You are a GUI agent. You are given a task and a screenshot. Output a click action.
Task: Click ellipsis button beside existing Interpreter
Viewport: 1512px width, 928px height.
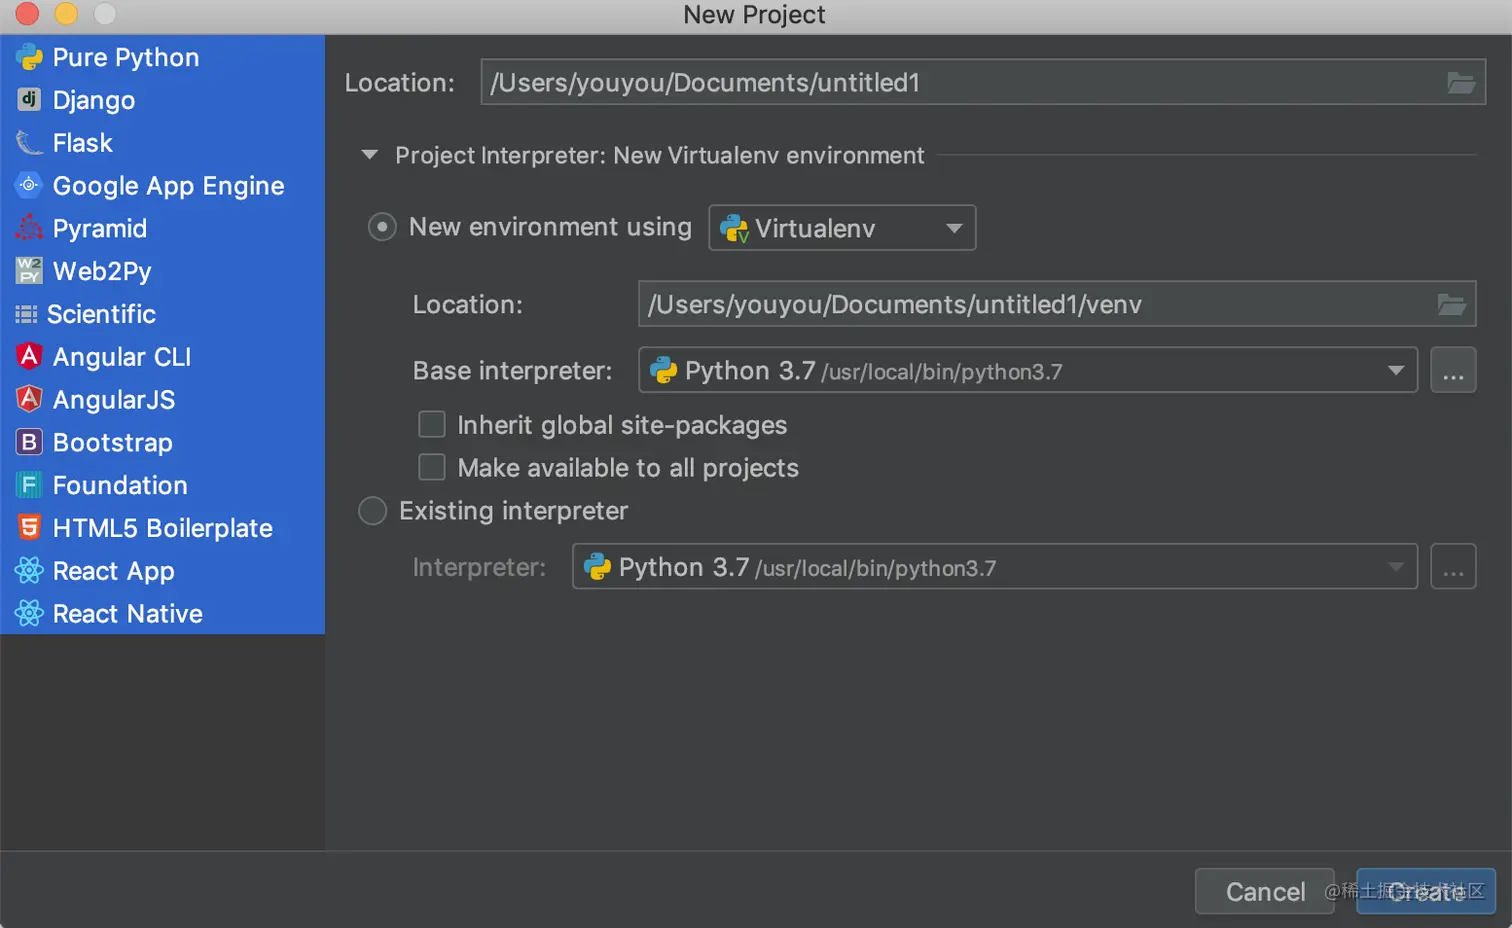pyautogui.click(x=1453, y=567)
